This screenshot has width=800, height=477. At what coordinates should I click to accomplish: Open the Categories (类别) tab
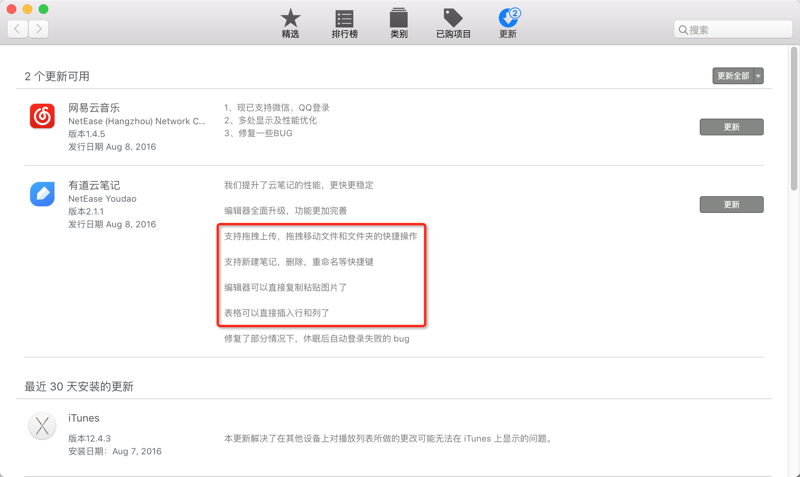coord(398,23)
